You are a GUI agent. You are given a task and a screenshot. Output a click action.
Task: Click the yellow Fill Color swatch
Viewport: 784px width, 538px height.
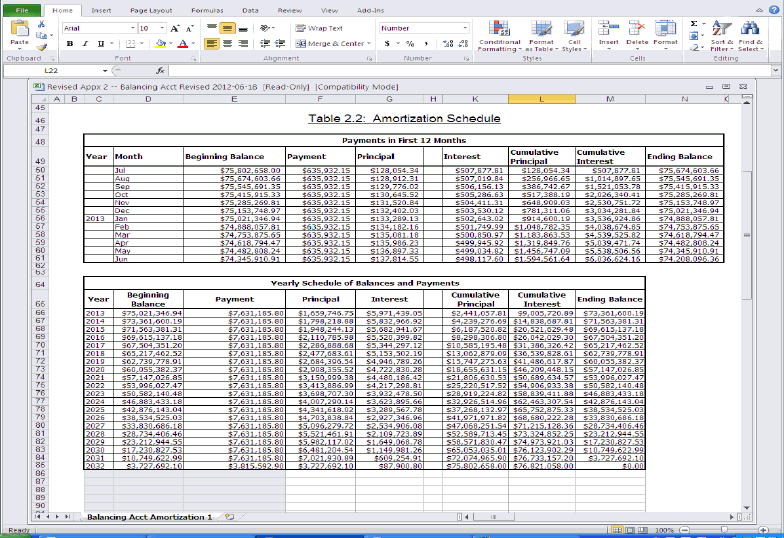point(158,44)
